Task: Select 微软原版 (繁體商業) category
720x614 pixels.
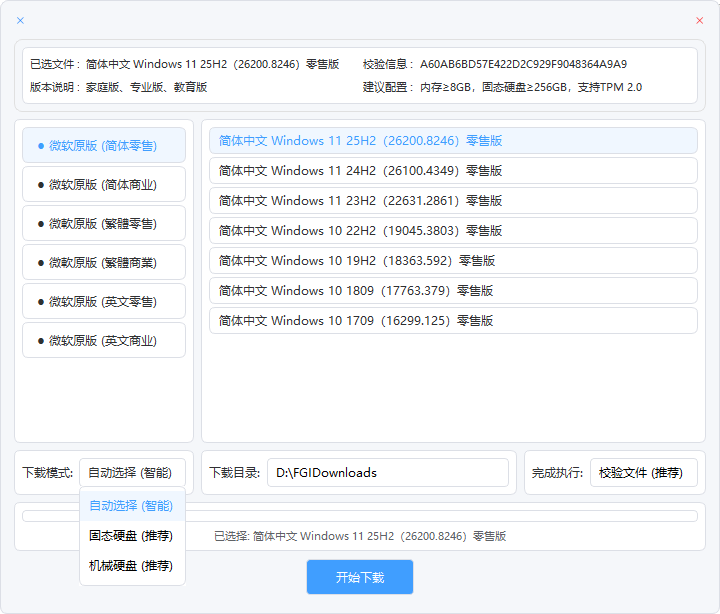Action: click(x=104, y=263)
